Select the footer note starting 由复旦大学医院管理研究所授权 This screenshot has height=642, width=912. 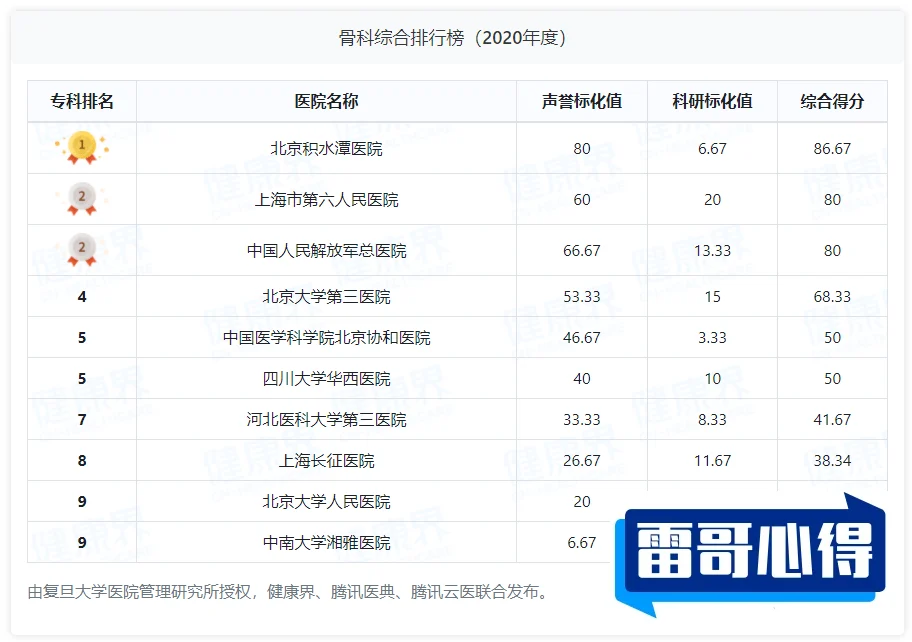(x=288, y=592)
